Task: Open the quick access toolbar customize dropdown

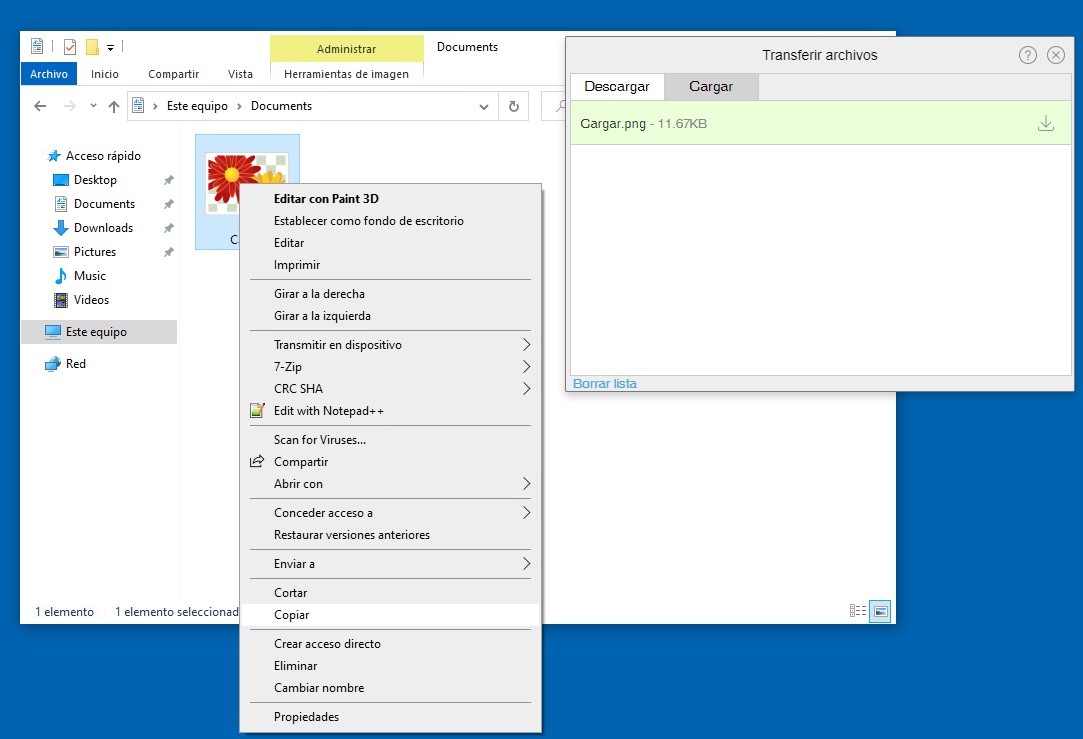Action: pyautogui.click(x=110, y=47)
